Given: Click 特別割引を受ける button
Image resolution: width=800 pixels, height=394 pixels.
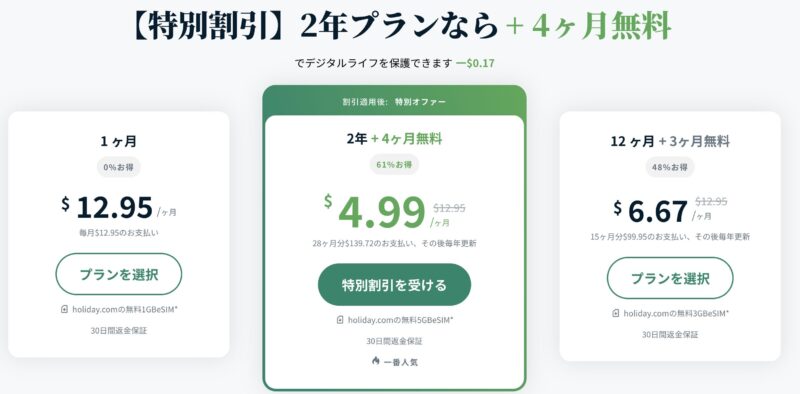Looking at the screenshot, I should [x=394, y=285].
